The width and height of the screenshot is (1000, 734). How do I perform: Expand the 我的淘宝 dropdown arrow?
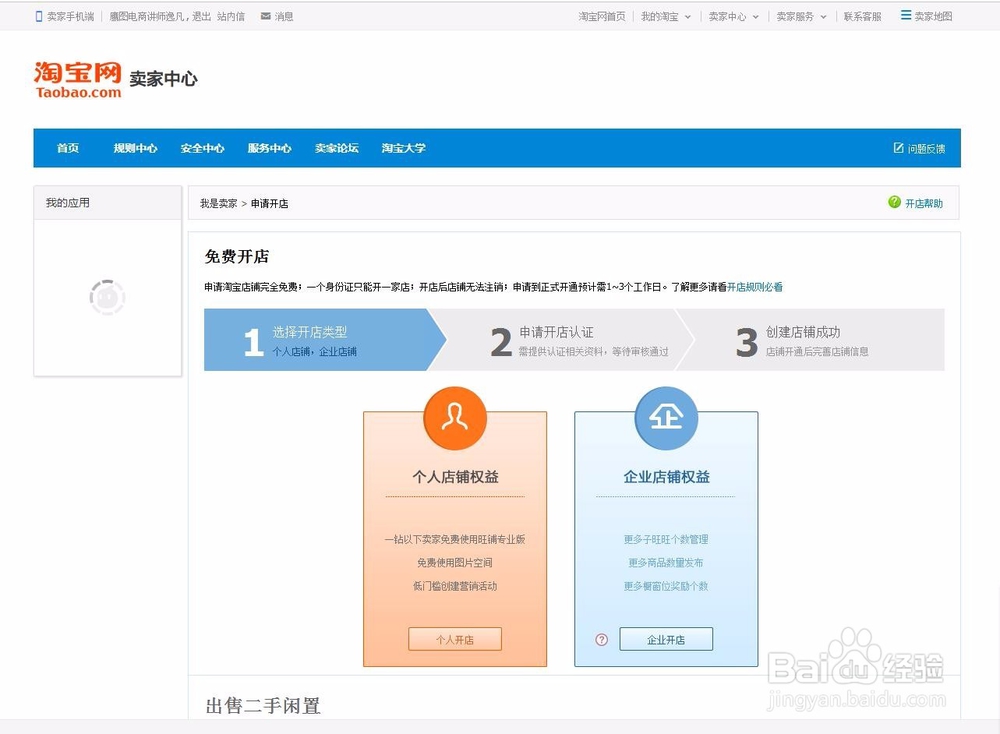[688, 17]
